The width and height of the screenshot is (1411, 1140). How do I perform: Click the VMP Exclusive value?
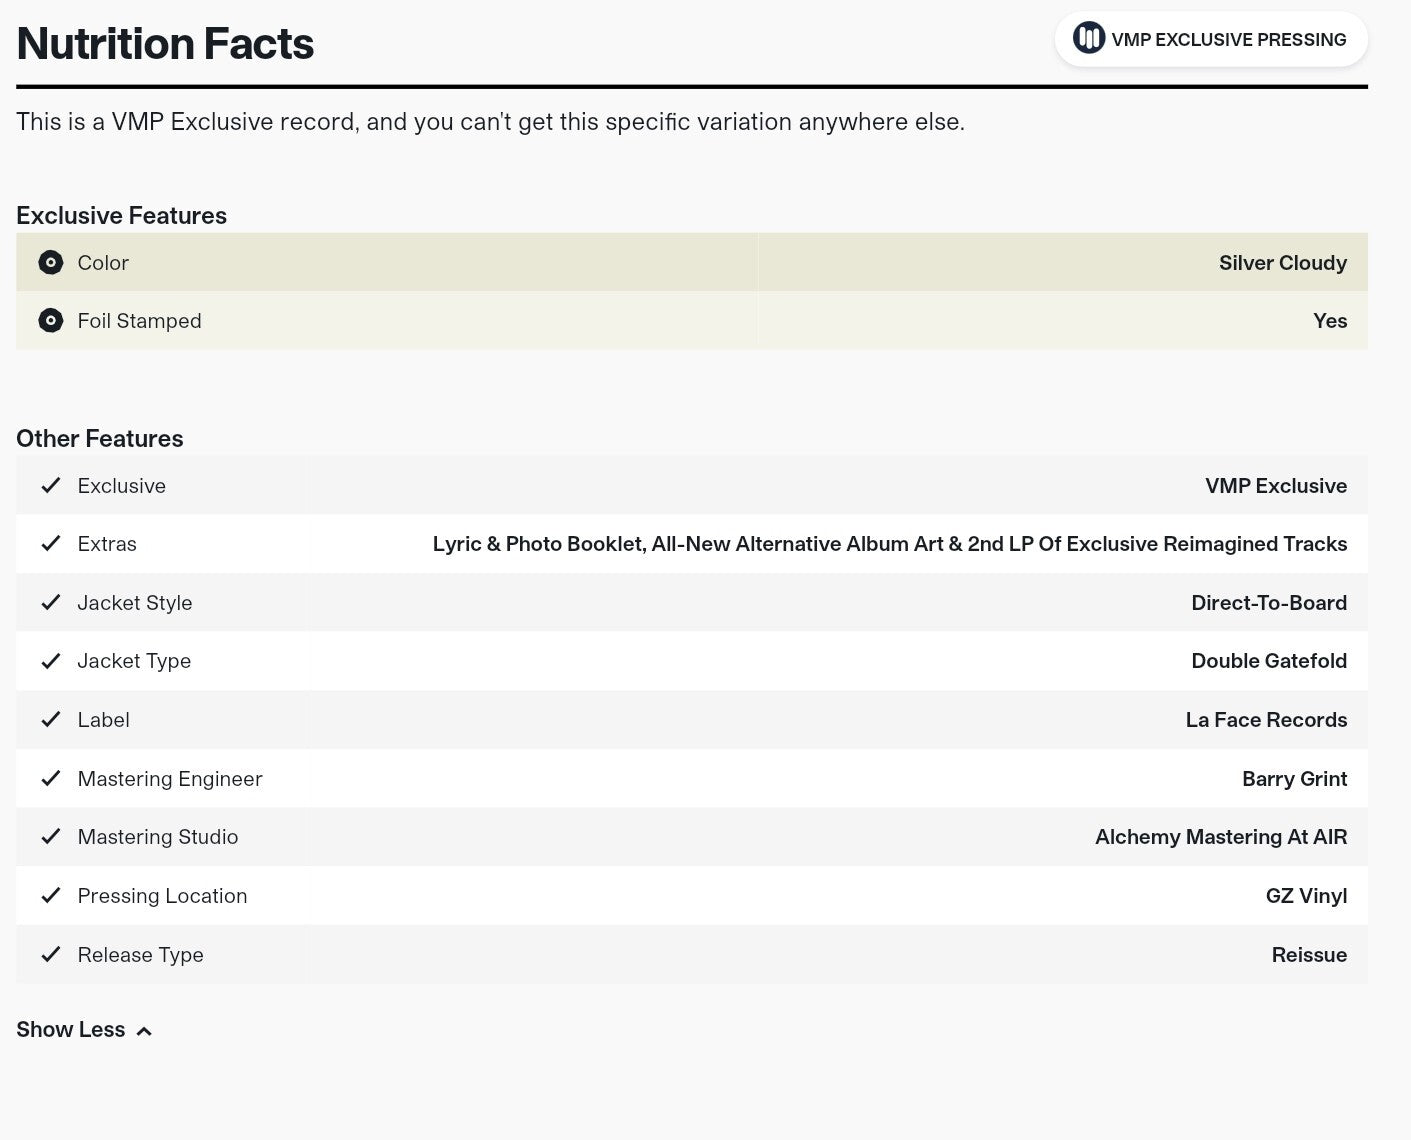(x=1276, y=486)
